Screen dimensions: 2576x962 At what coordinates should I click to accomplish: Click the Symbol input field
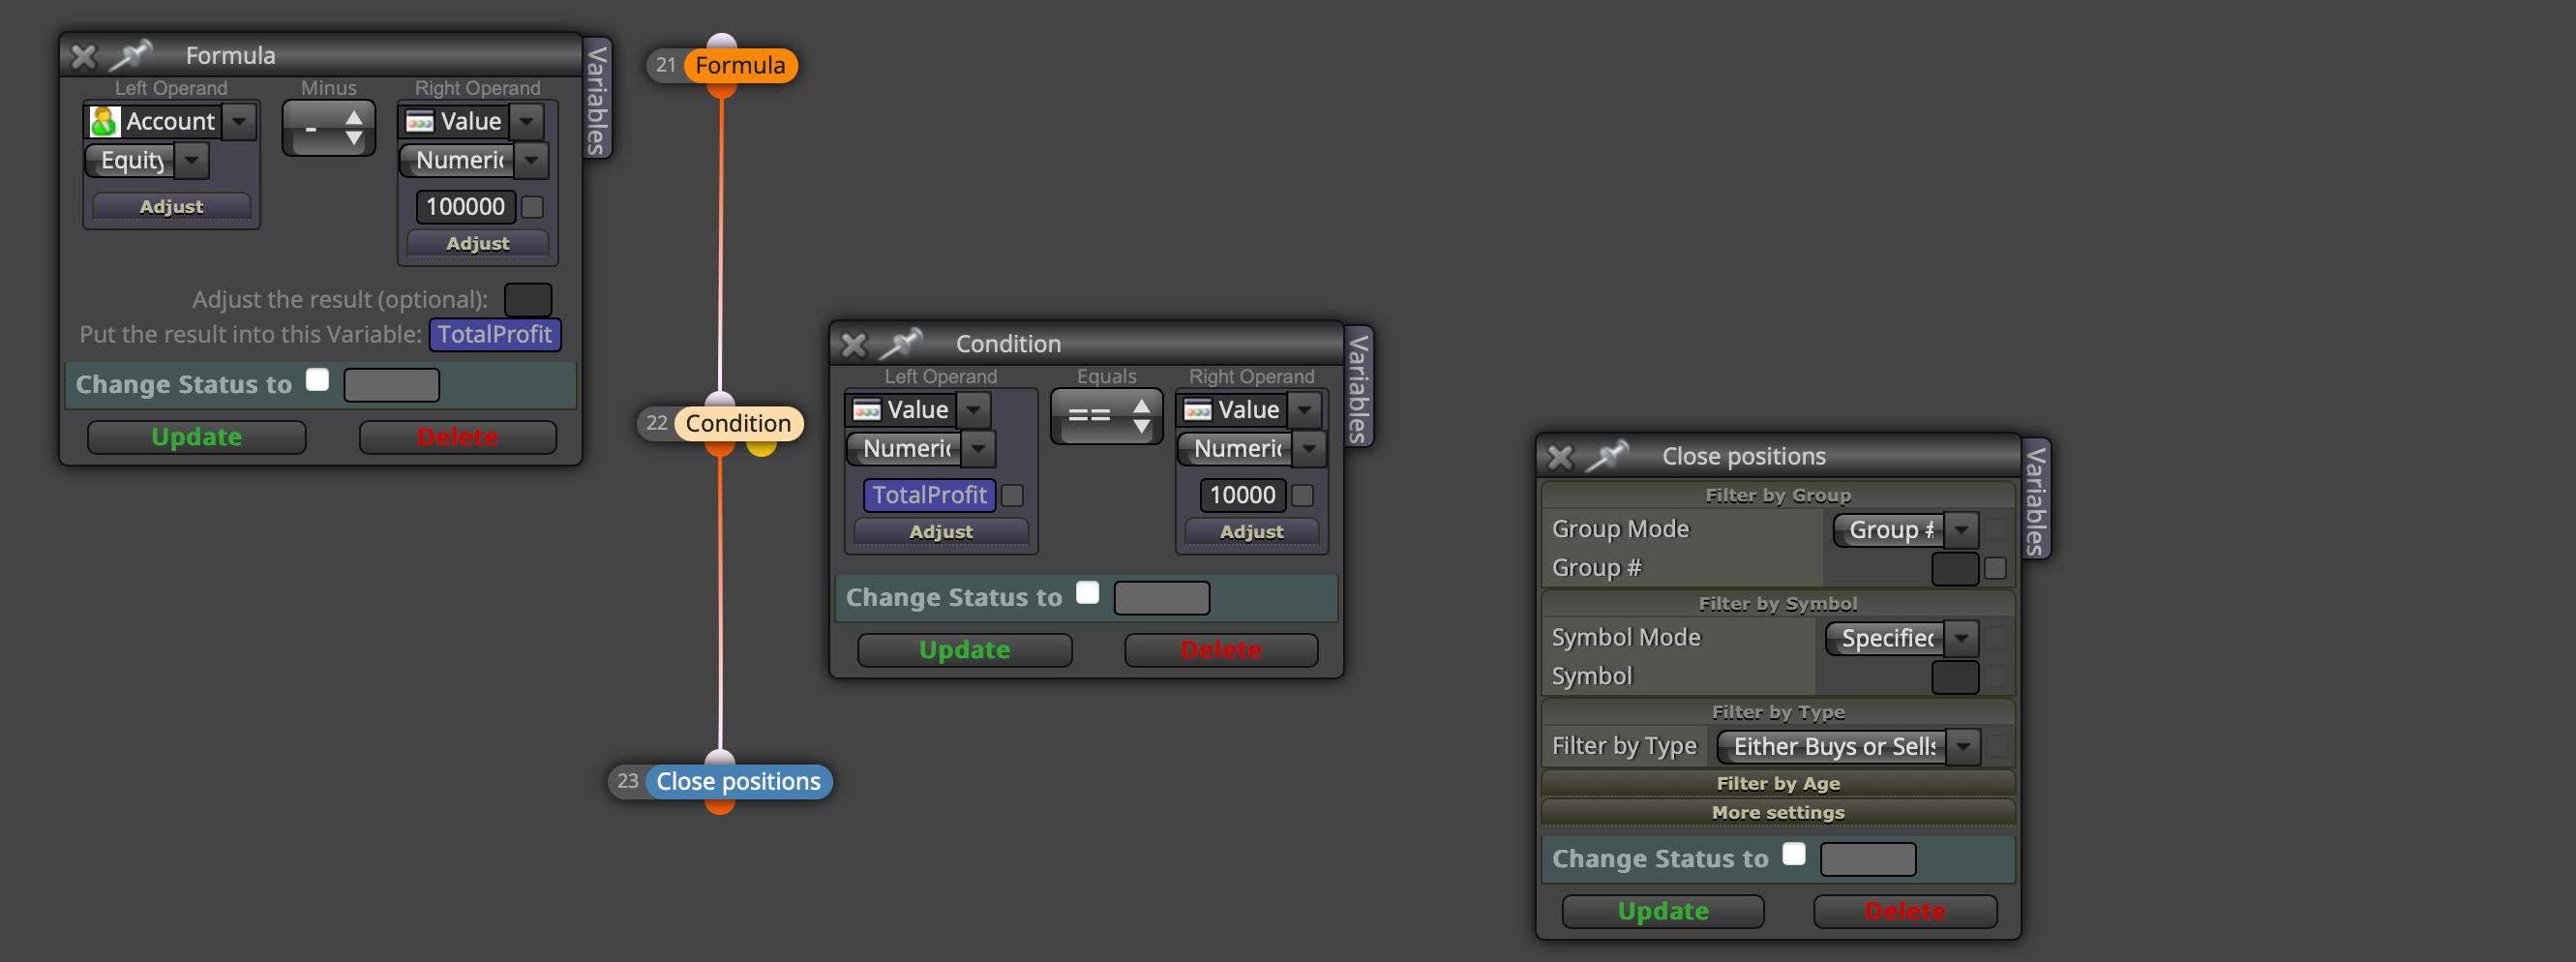[1955, 677]
